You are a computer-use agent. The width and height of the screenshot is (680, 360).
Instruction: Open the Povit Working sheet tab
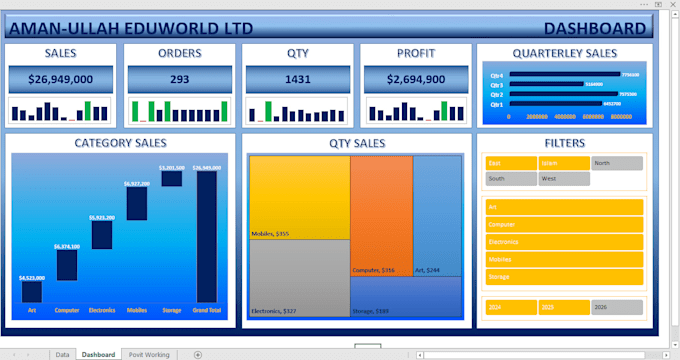point(149,354)
